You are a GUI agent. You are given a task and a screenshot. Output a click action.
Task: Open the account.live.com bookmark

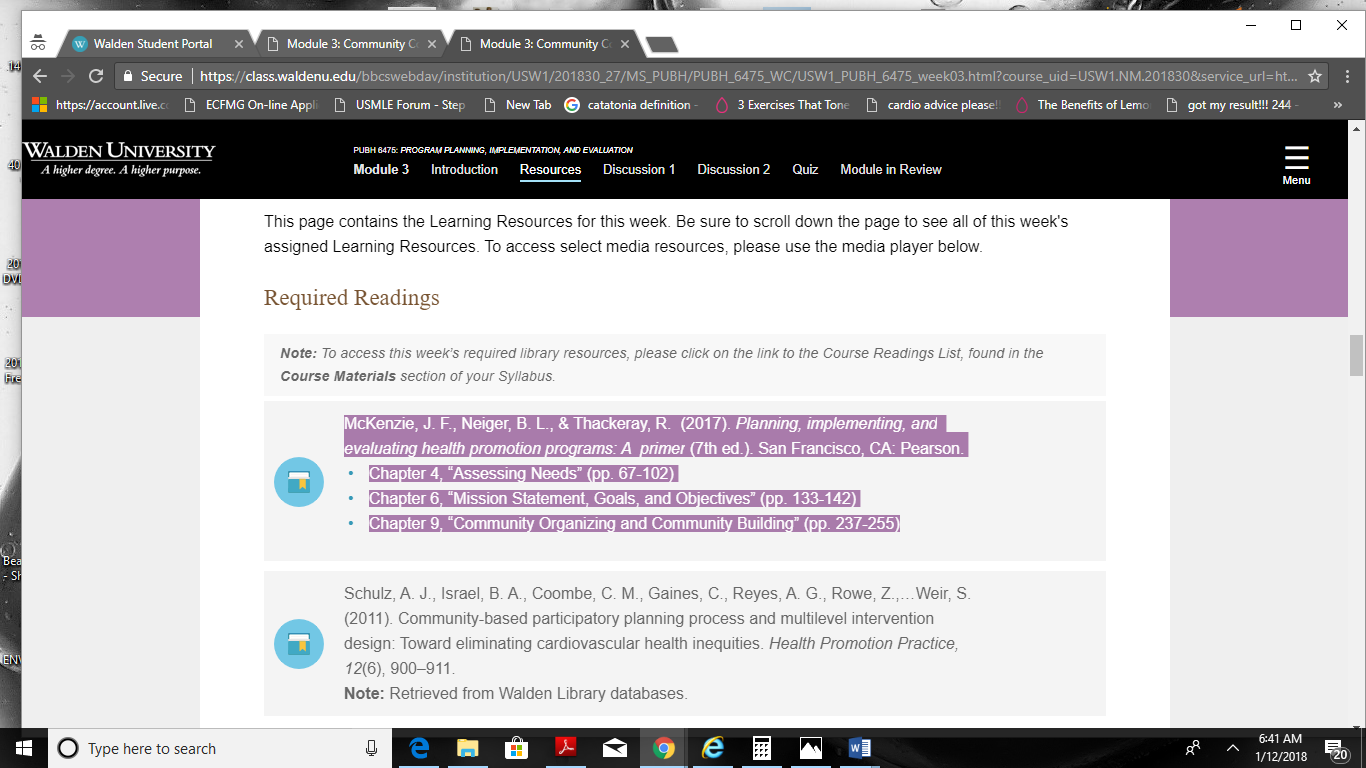(x=100, y=104)
